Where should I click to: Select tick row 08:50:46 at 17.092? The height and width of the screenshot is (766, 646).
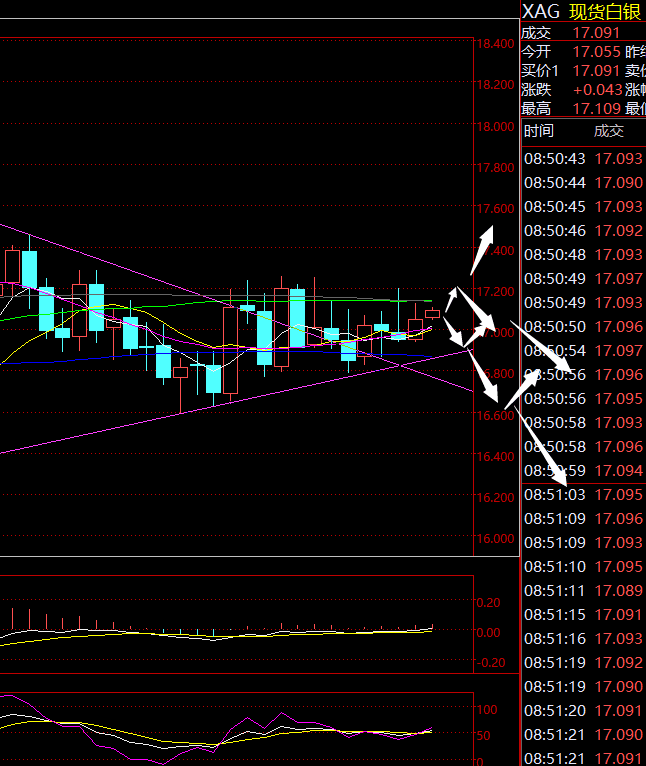click(583, 231)
